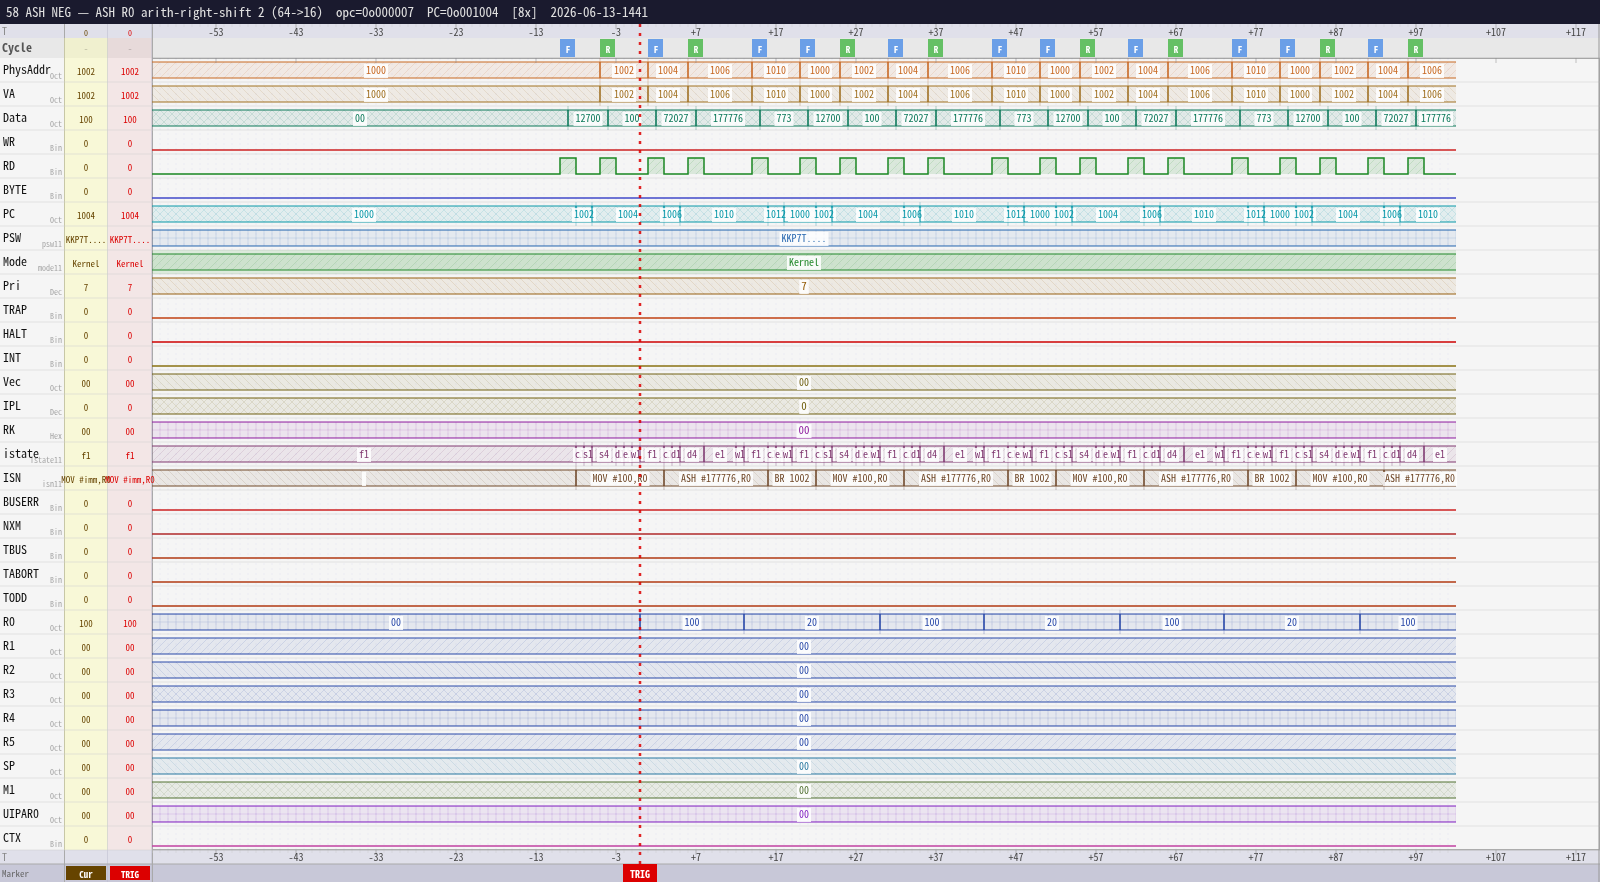Select the green R cycle marker near +37
This screenshot has width=1600, height=882.
point(935,48)
